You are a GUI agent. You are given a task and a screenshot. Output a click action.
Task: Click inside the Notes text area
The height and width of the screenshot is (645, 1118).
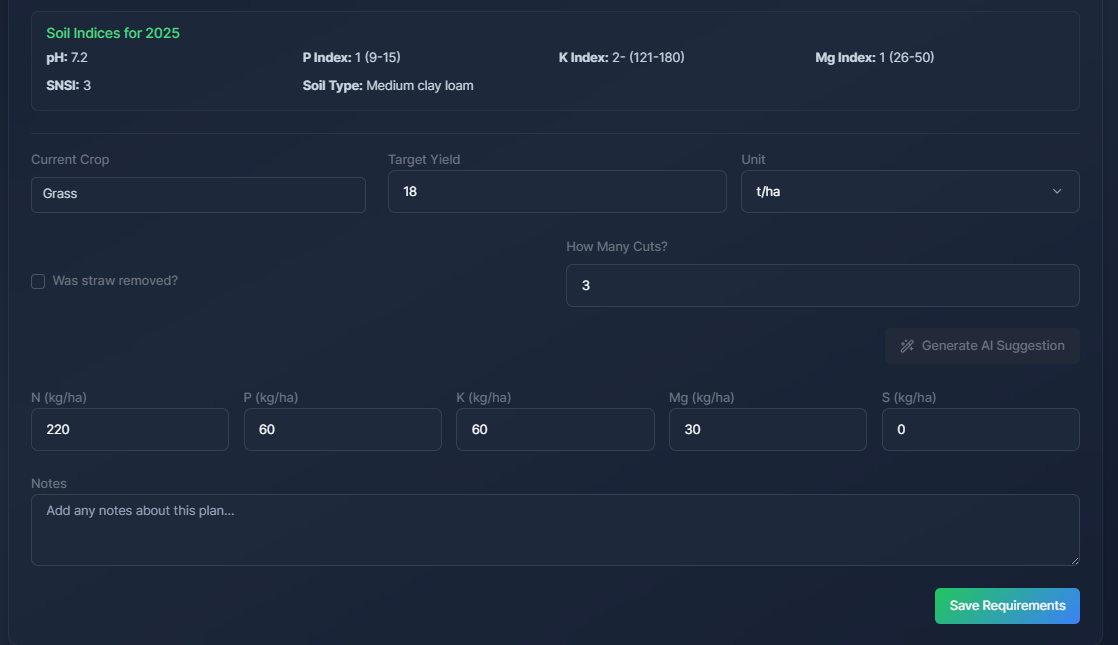pos(555,530)
